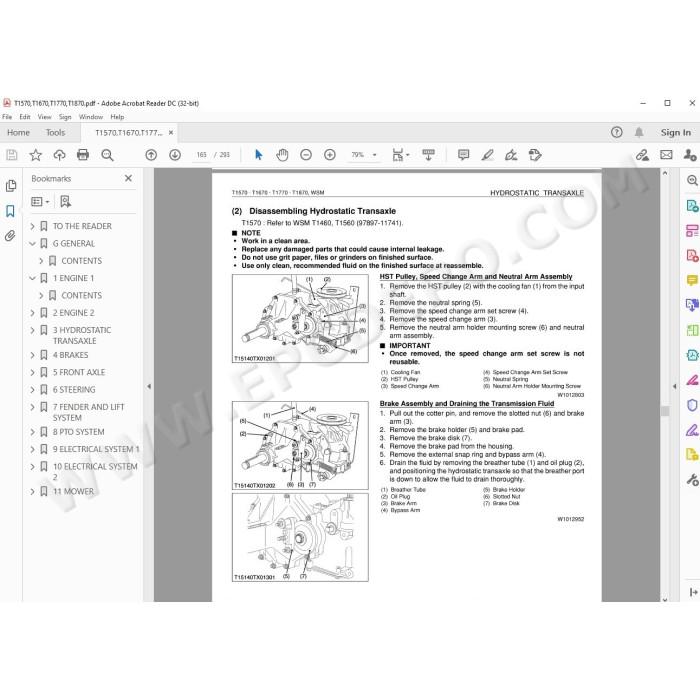Click the upload to cloud icon

59,155
